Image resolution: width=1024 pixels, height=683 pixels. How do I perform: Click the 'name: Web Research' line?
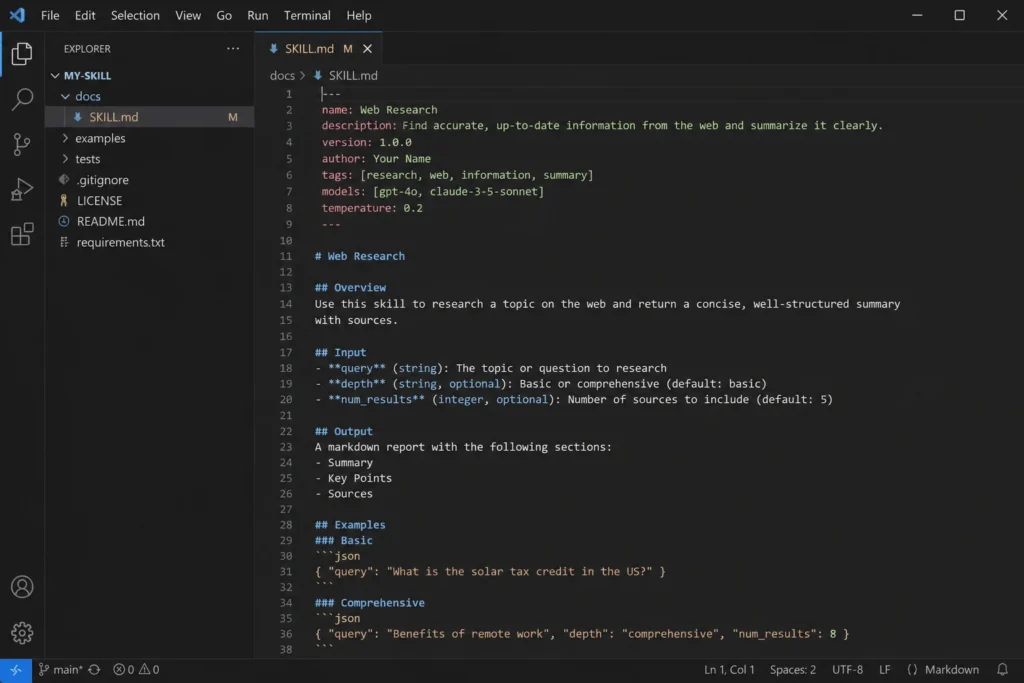pyautogui.click(x=379, y=110)
